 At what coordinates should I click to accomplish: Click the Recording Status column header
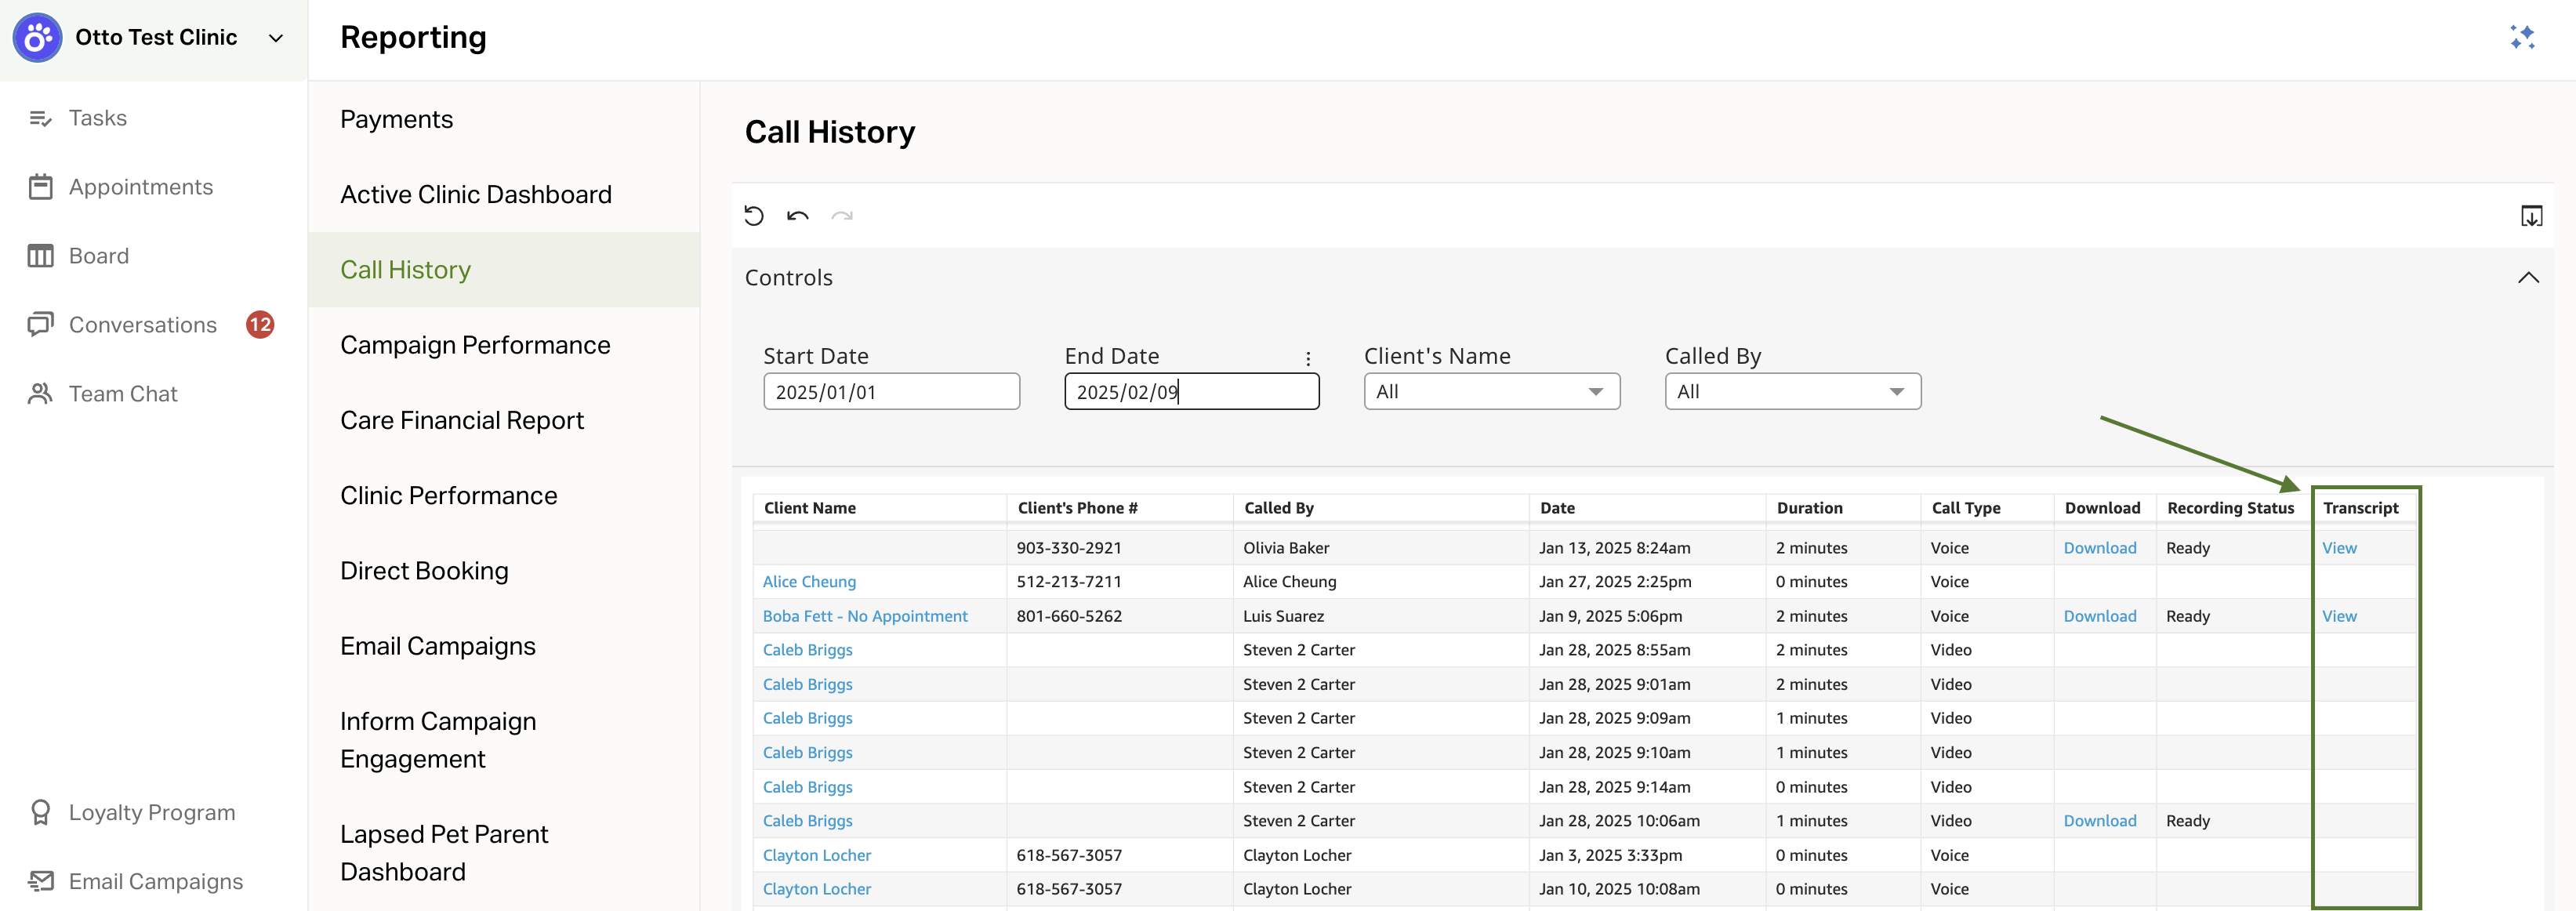click(2230, 508)
